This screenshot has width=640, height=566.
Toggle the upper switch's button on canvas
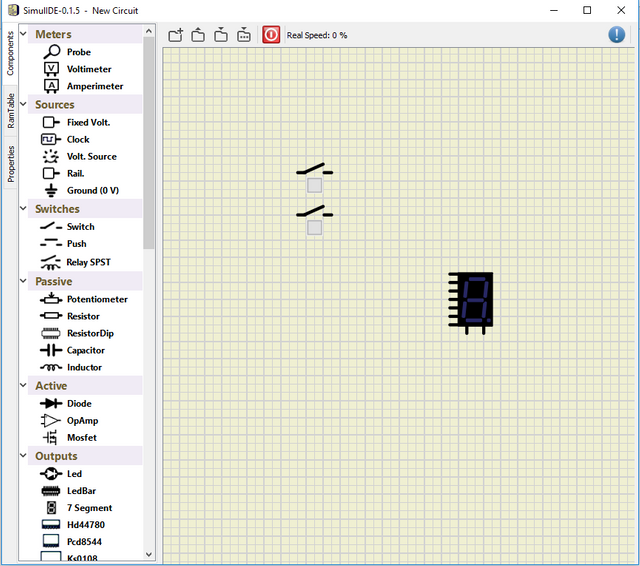tap(315, 185)
